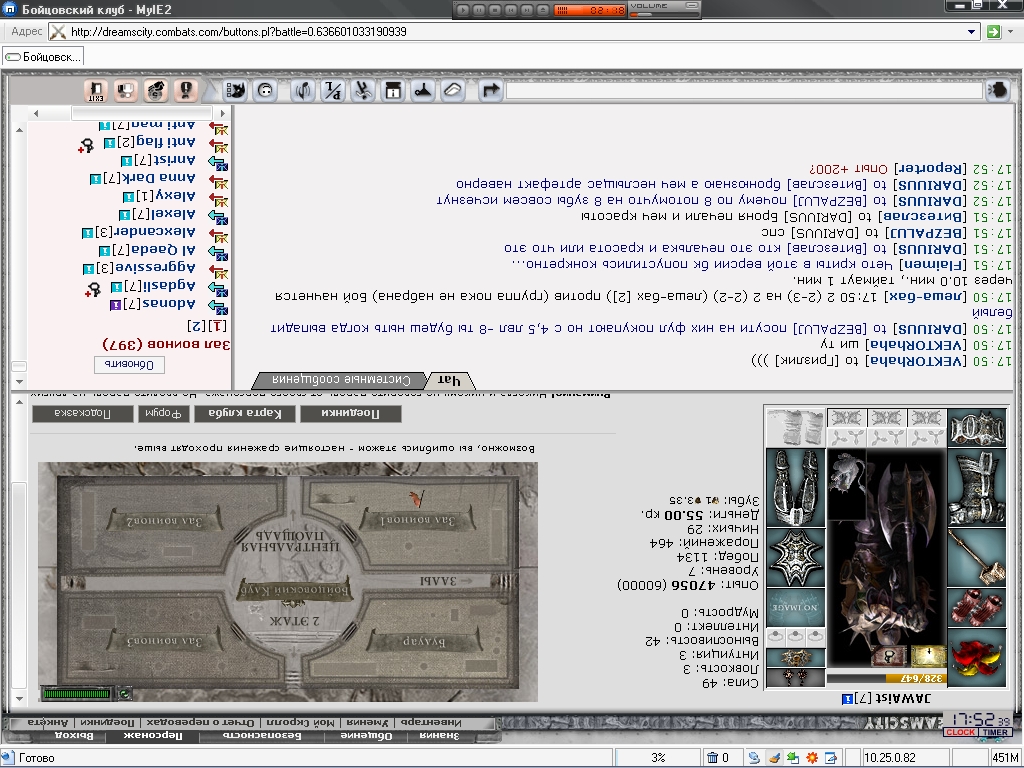Viewport: 1024px width, 768px height.
Task: Switch to the Системные сообщения tab
Action: tap(341, 380)
